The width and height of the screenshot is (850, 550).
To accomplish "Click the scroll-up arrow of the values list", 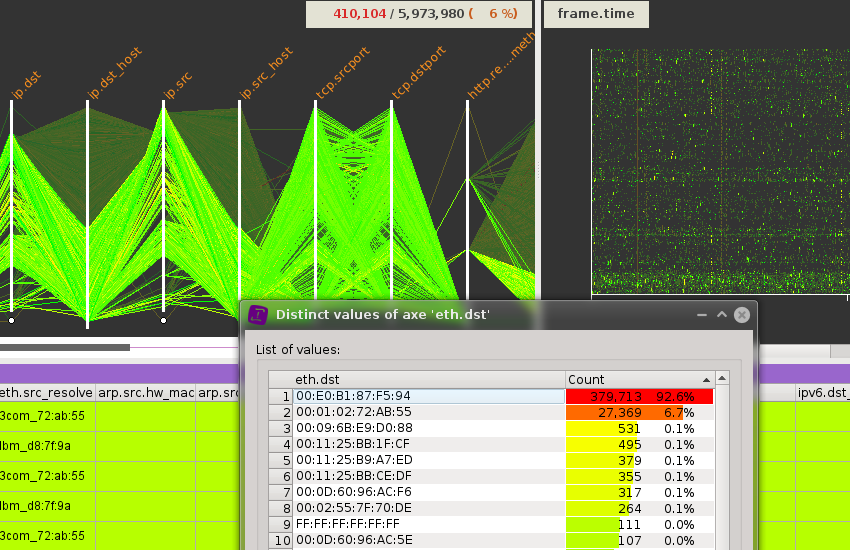I will coord(722,379).
